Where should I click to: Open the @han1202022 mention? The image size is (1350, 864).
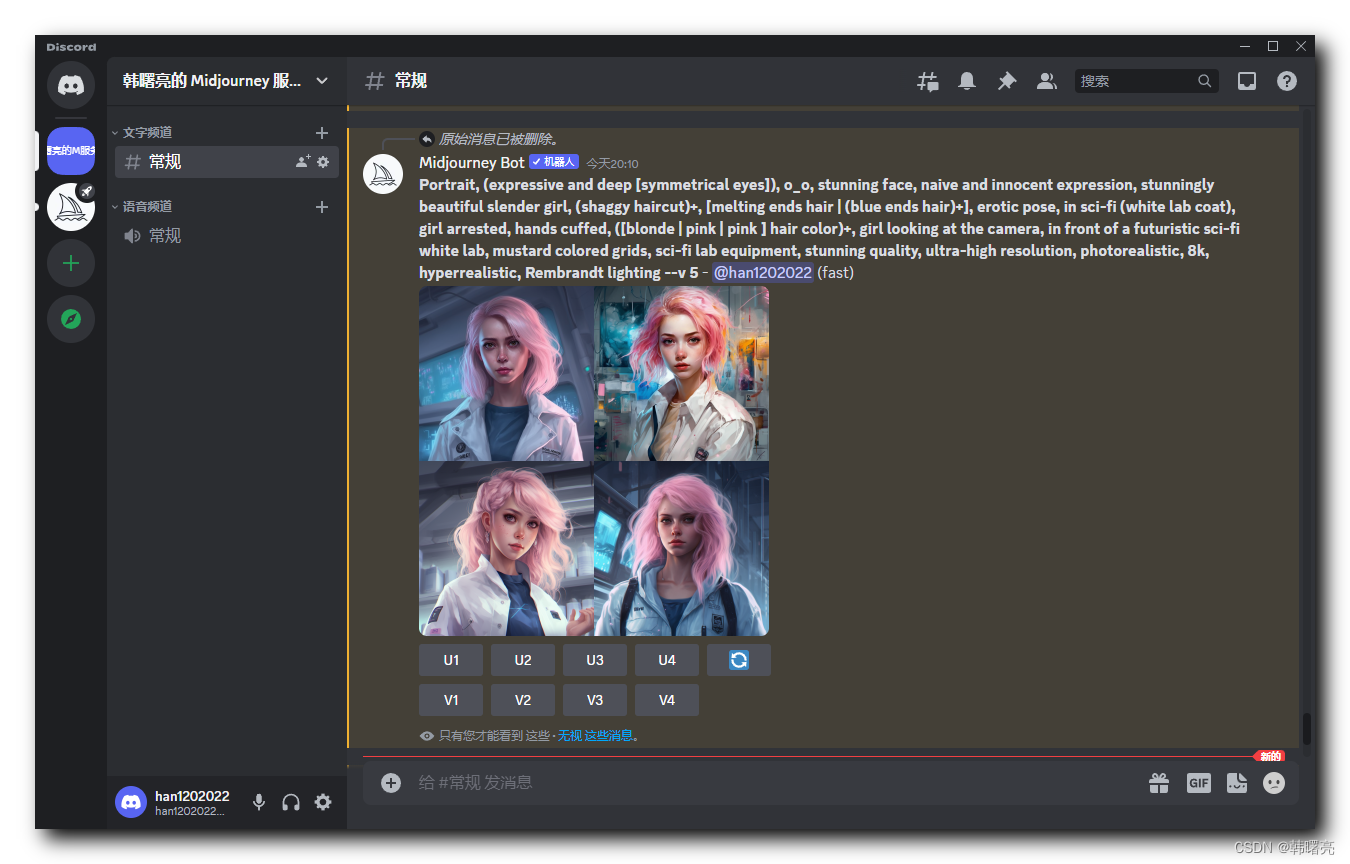point(762,272)
